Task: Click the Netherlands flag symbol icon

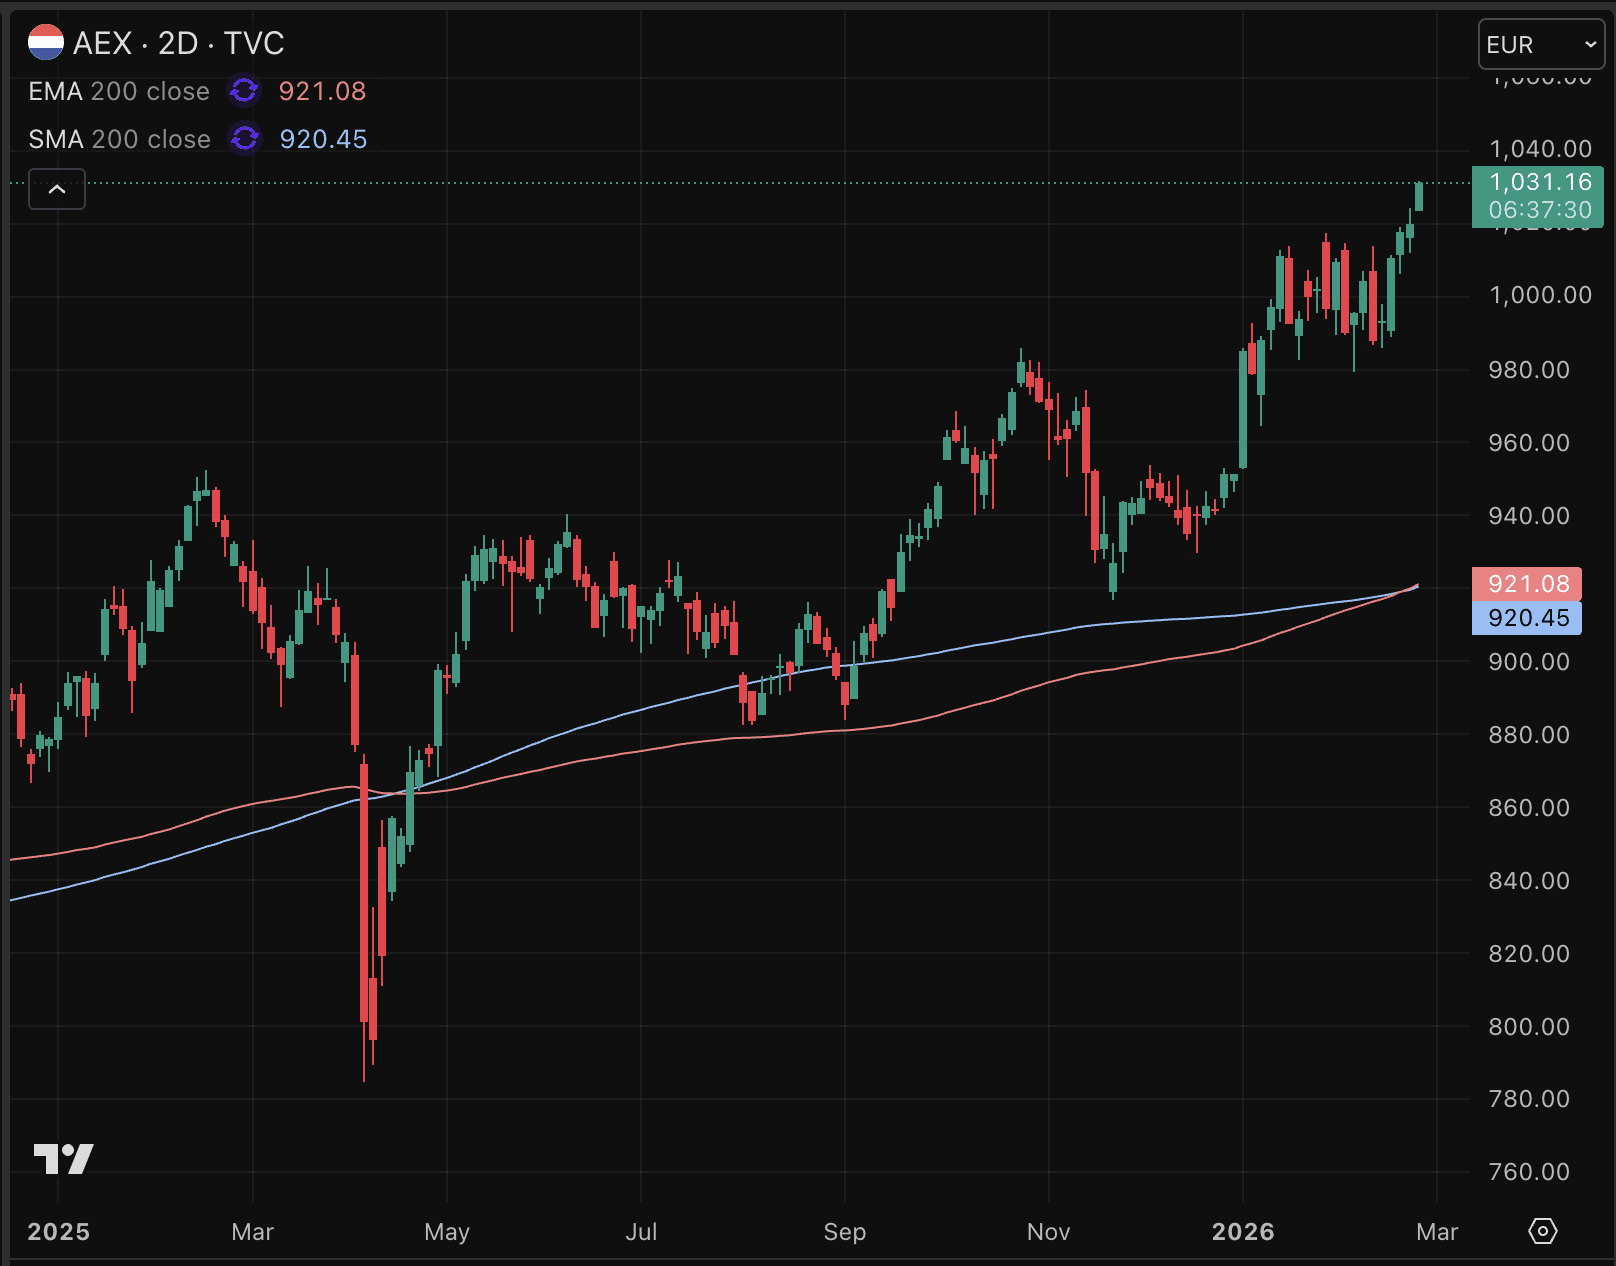Action: pyautogui.click(x=45, y=43)
